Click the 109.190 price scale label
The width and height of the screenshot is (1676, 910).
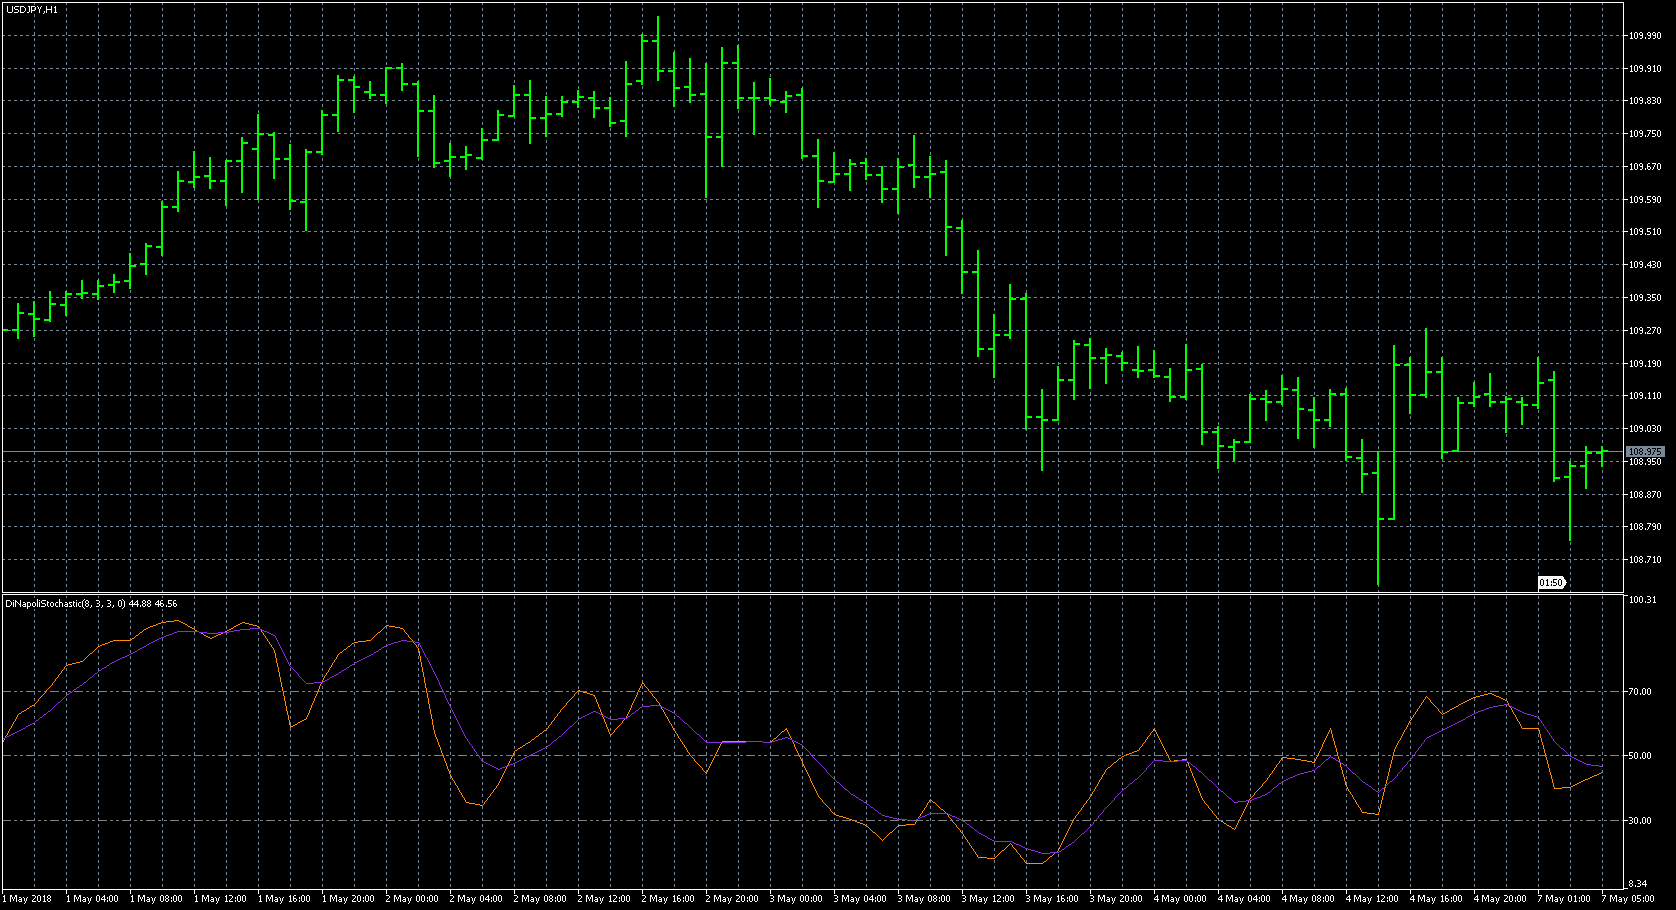point(1645,364)
